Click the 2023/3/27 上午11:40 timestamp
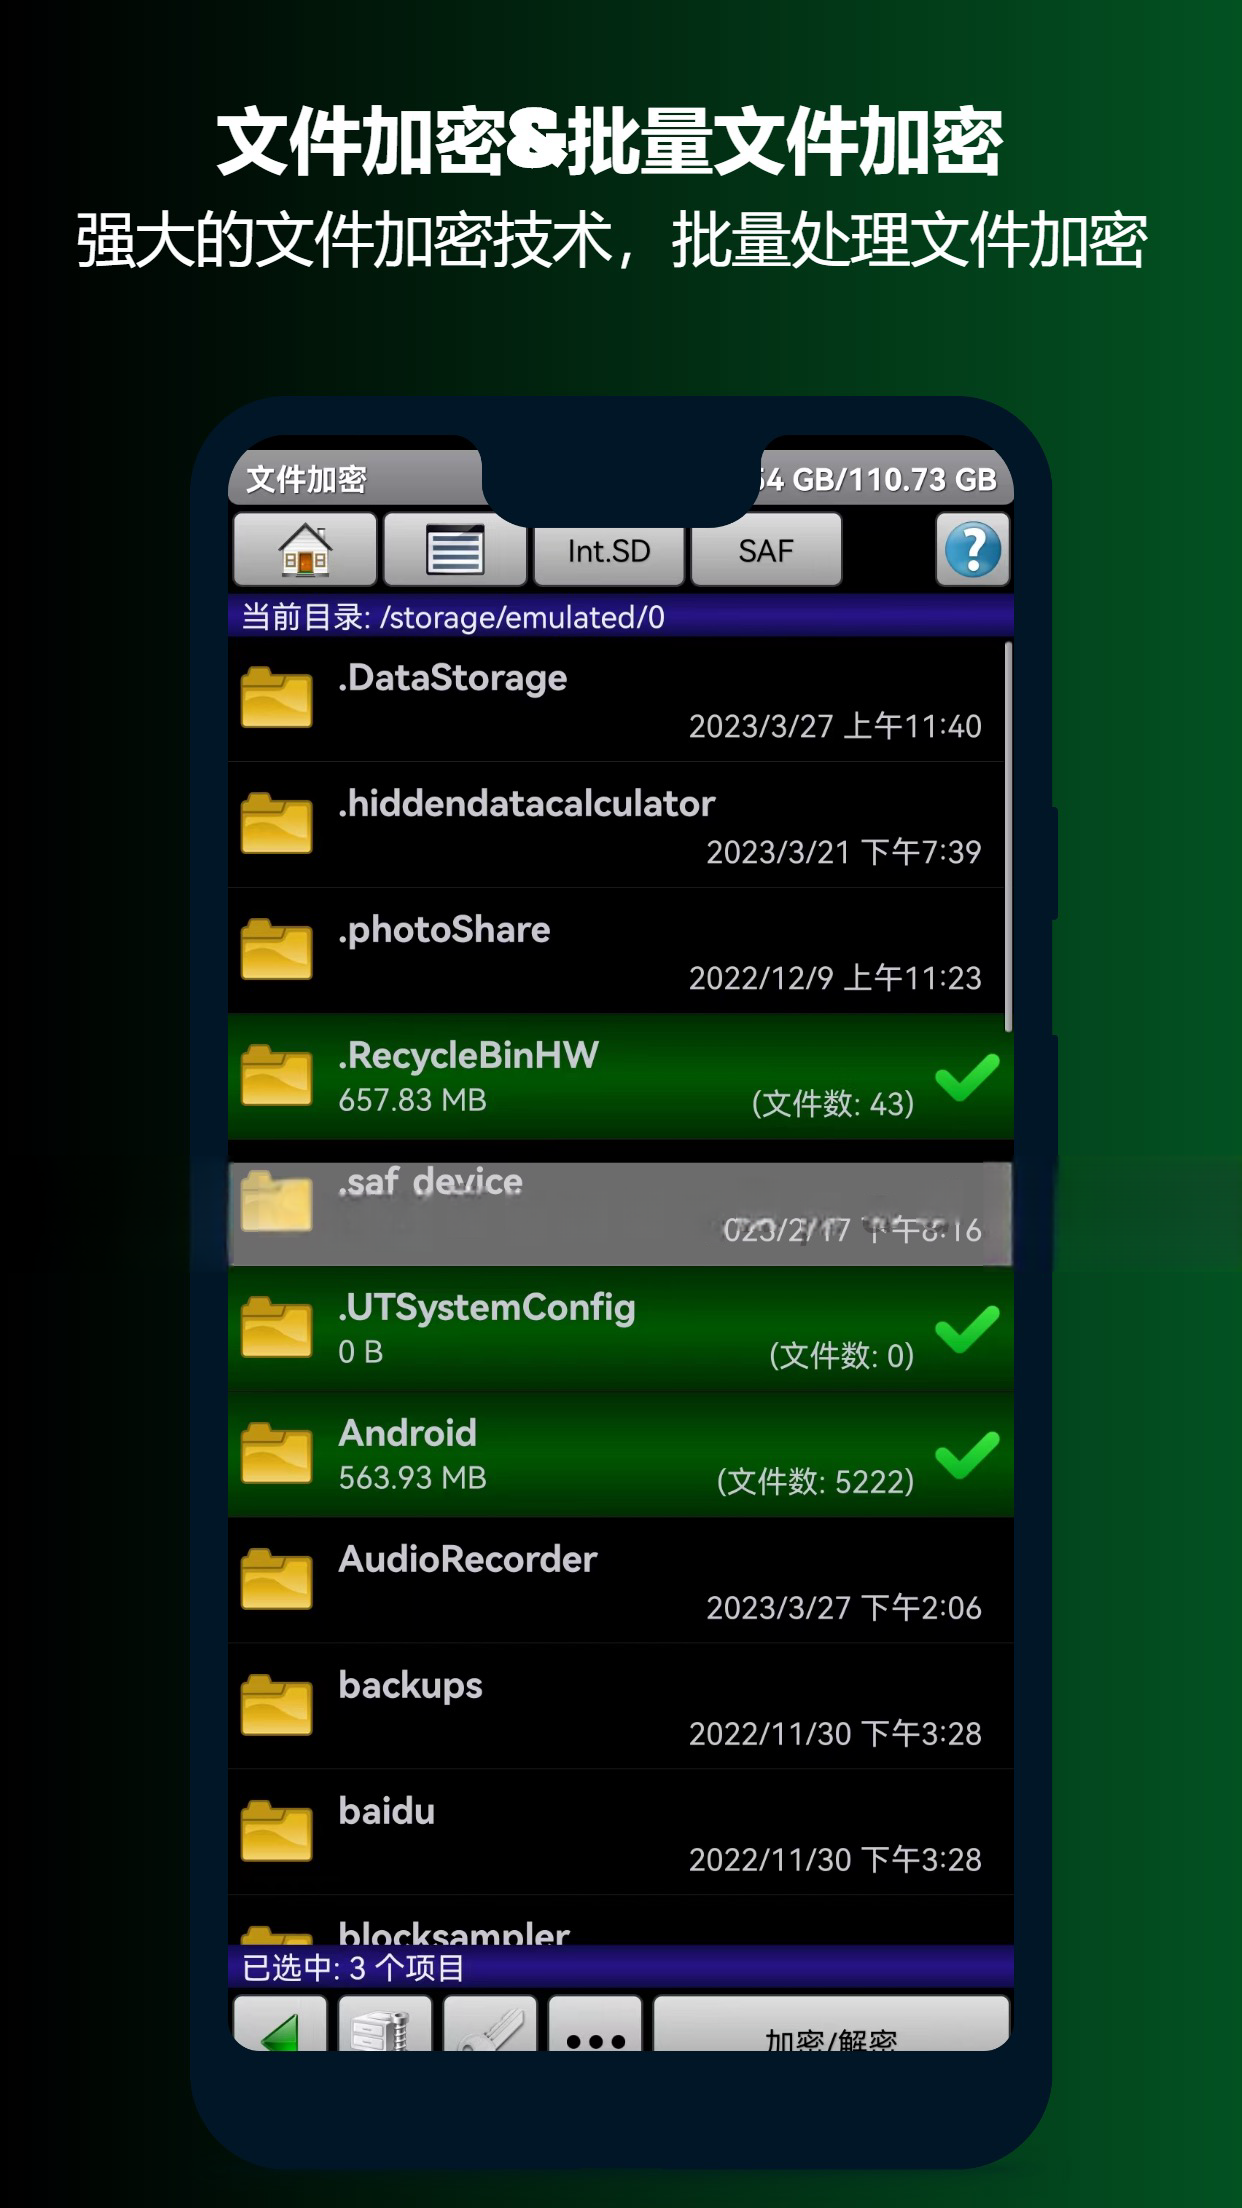Image resolution: width=1242 pixels, height=2208 pixels. pos(835,726)
